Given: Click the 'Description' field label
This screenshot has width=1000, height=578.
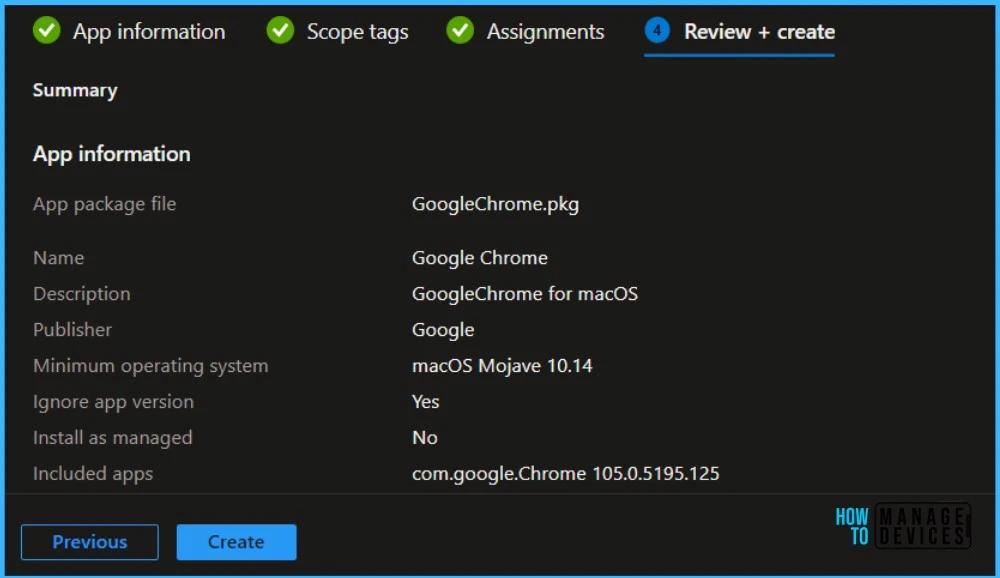Looking at the screenshot, I should [82, 293].
